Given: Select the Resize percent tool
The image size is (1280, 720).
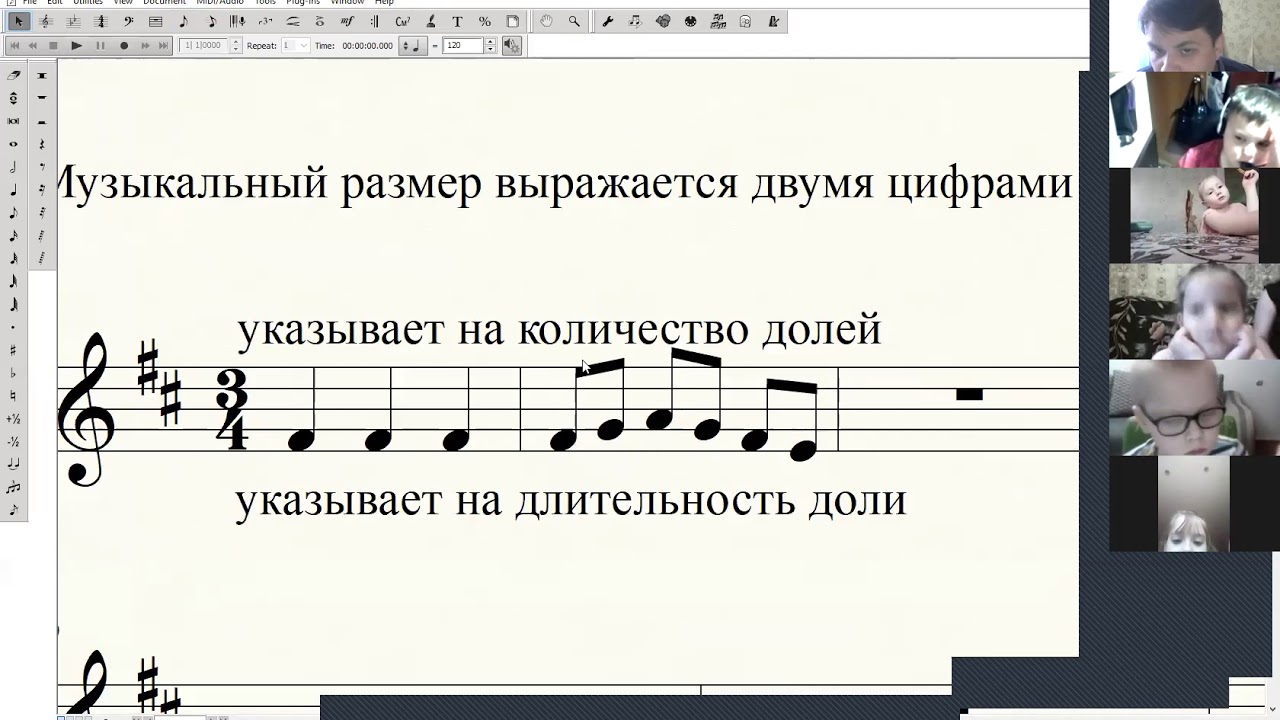Looking at the screenshot, I should 484,21.
